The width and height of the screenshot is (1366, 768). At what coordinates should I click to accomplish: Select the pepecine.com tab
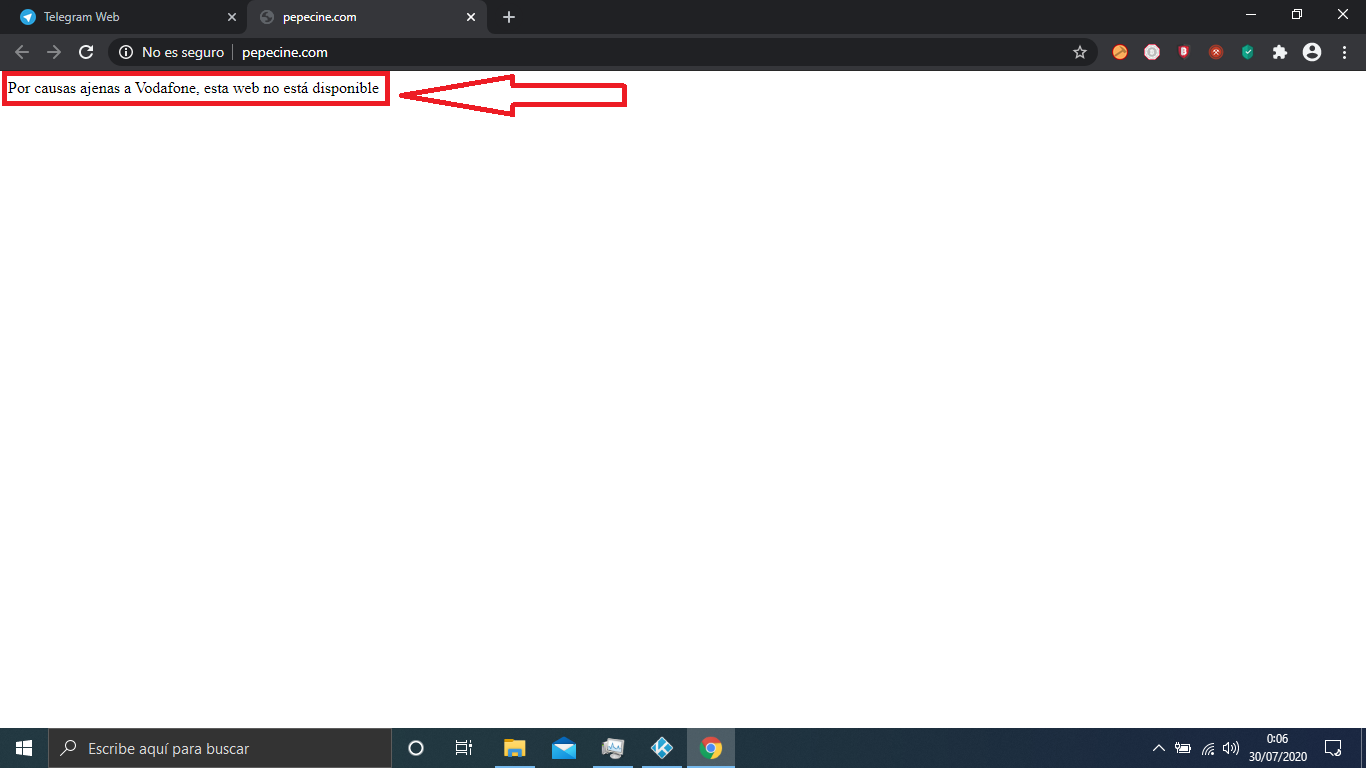click(367, 17)
